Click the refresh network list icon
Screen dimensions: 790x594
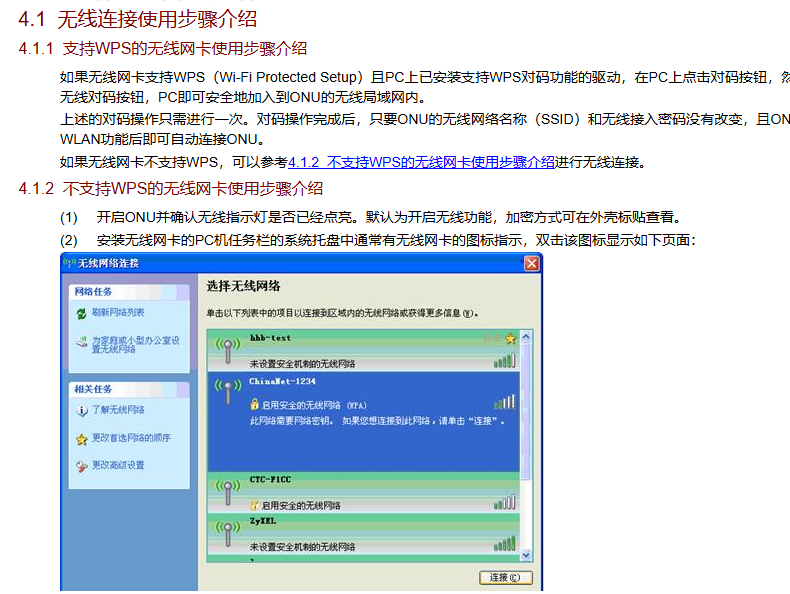pos(81,313)
